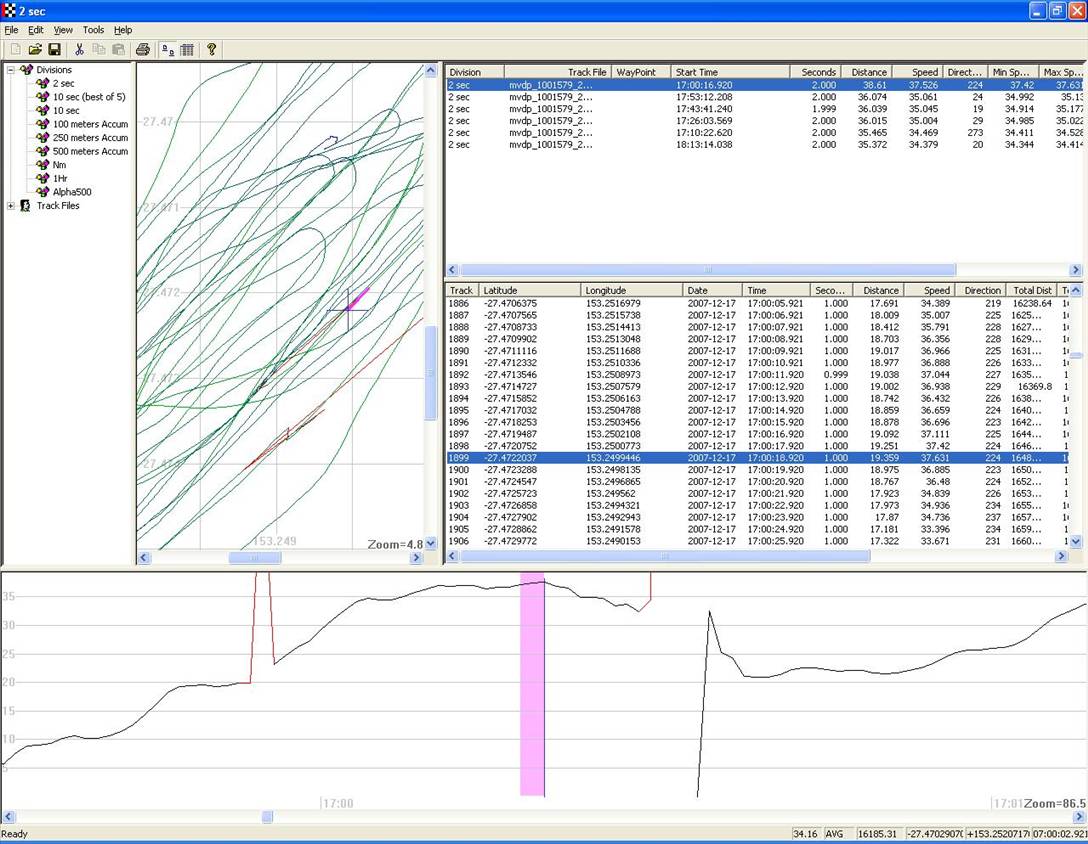Click the Cut scissors icon
This screenshot has width=1088, height=844.
pyautogui.click(x=79, y=49)
